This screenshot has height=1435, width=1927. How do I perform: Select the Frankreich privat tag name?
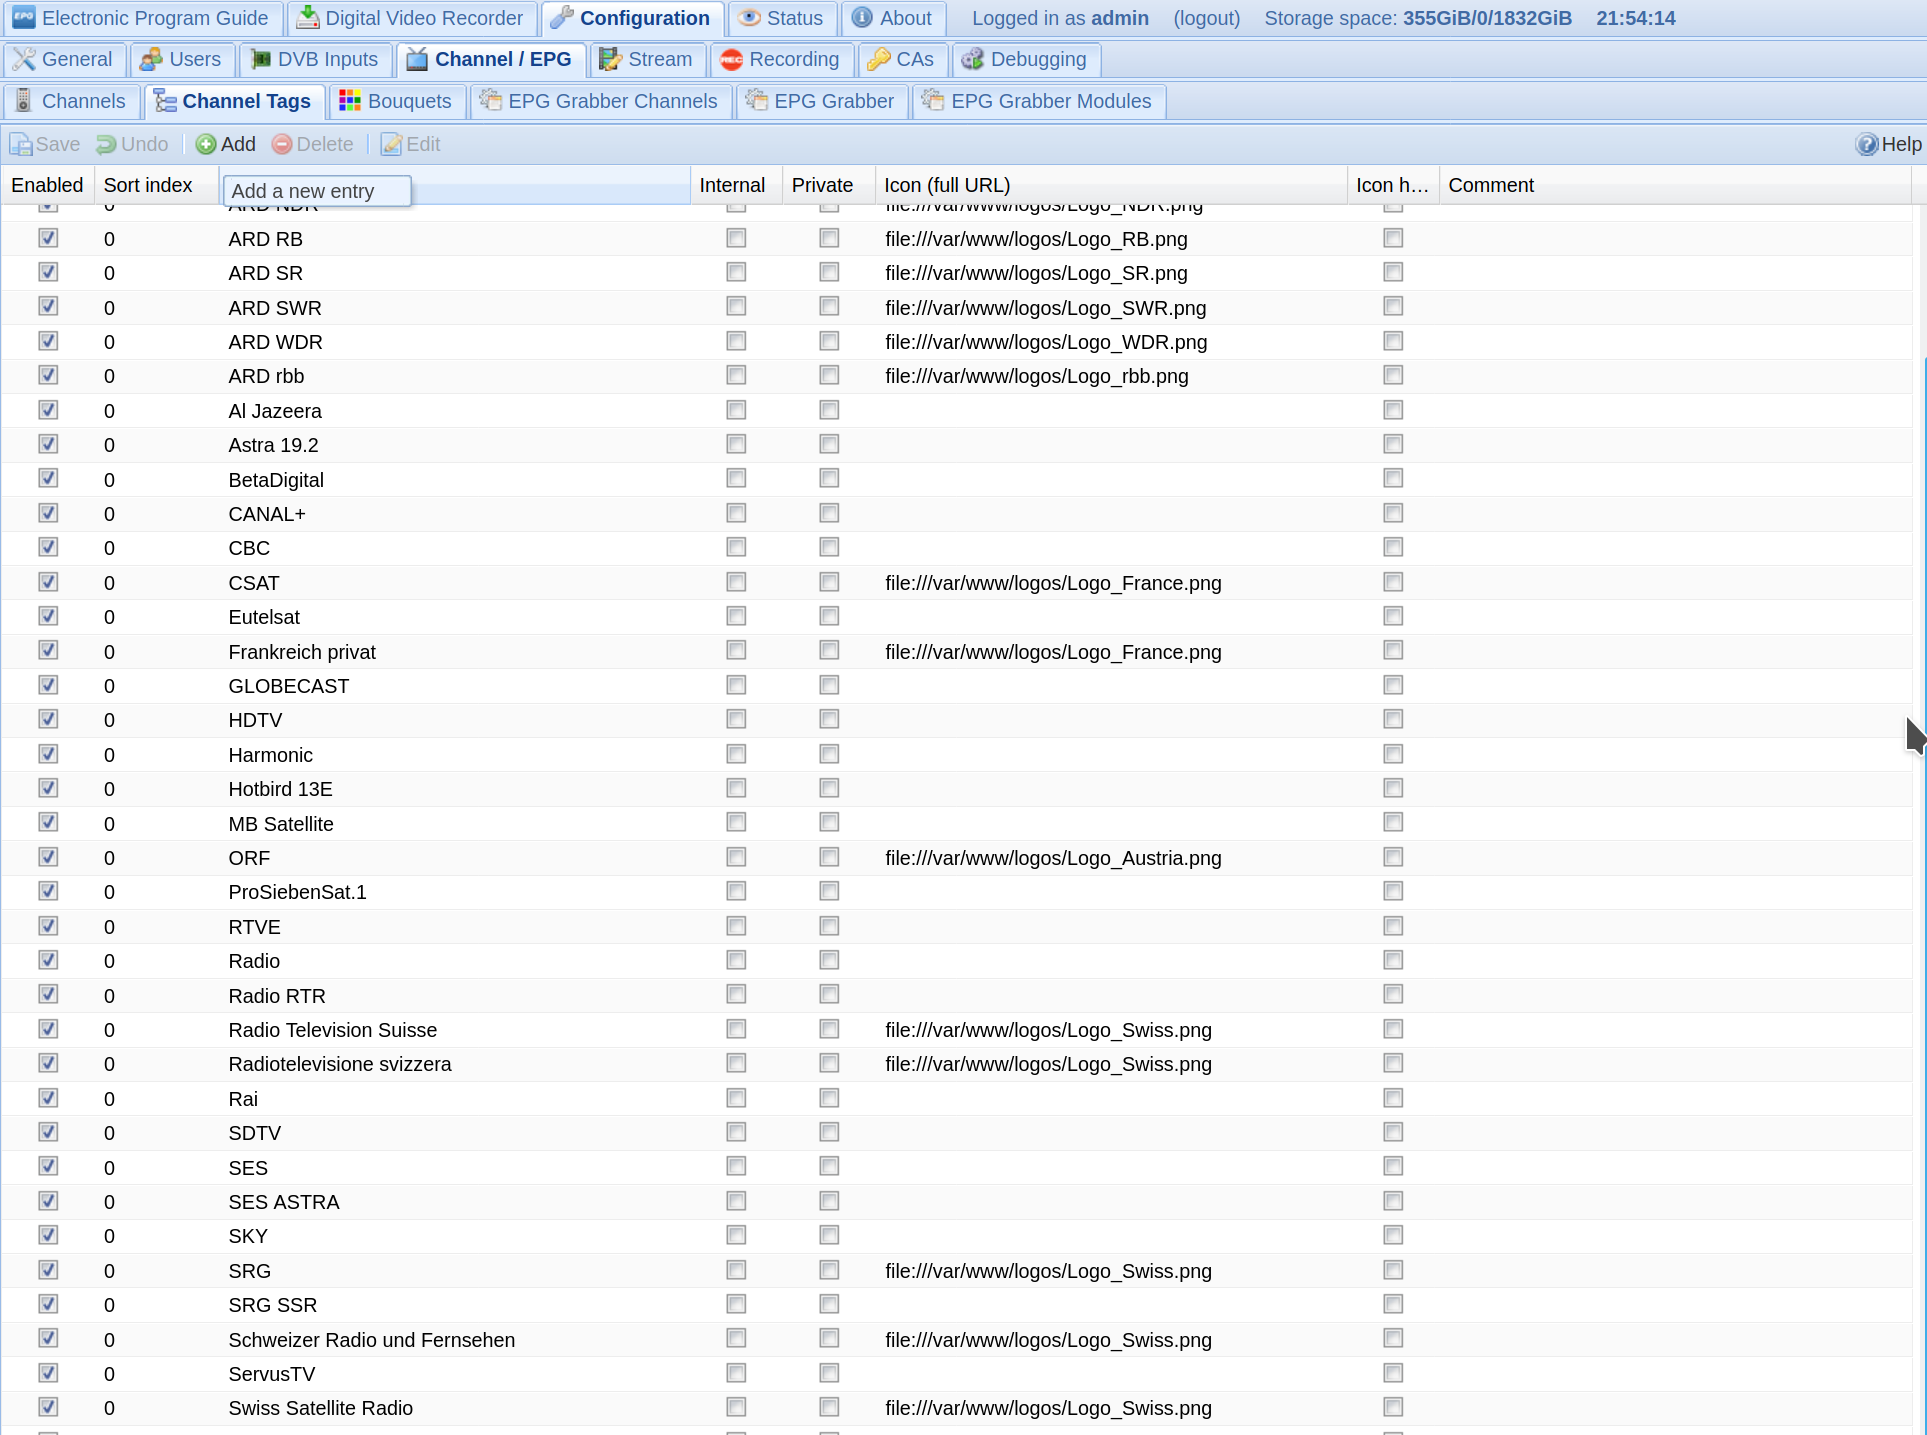coord(302,652)
